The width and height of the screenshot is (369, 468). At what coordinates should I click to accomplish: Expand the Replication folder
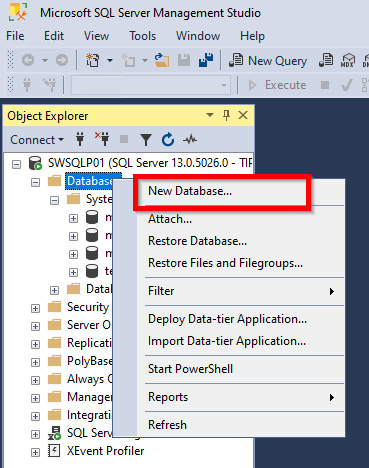coord(35,344)
